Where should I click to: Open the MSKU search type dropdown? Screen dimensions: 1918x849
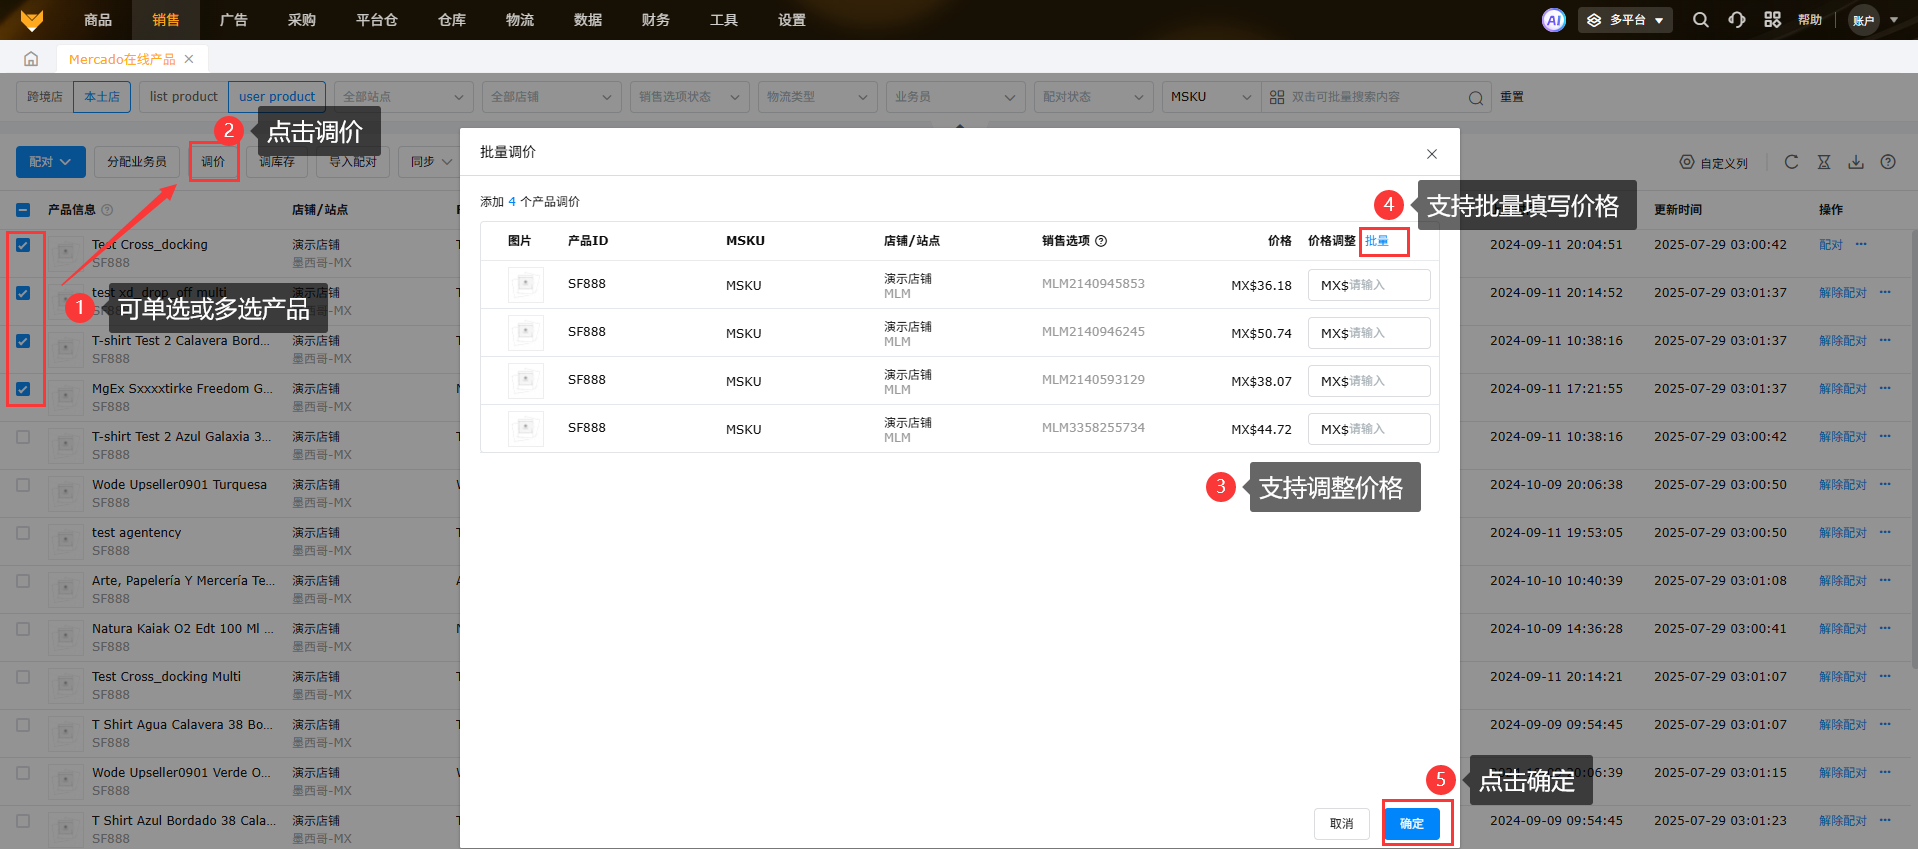coord(1210,97)
